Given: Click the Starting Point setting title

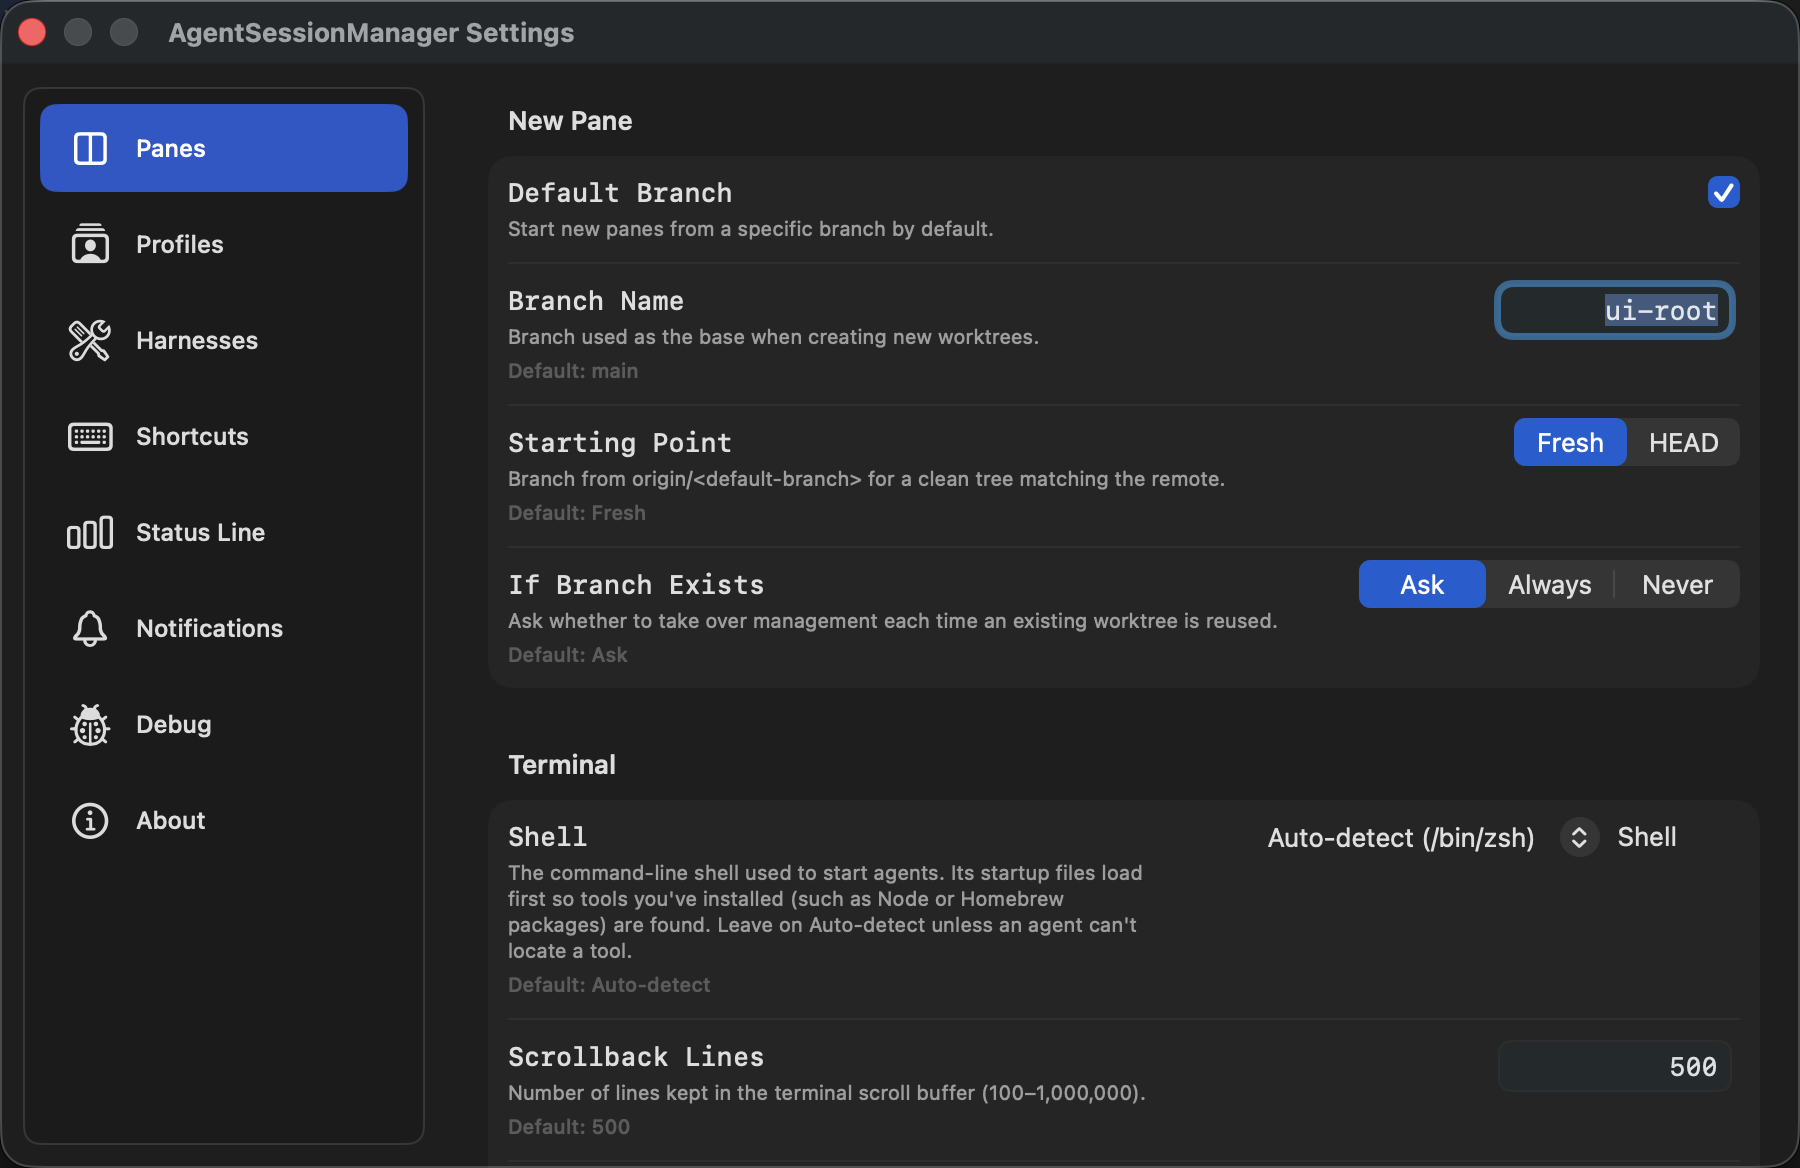Looking at the screenshot, I should pos(620,443).
